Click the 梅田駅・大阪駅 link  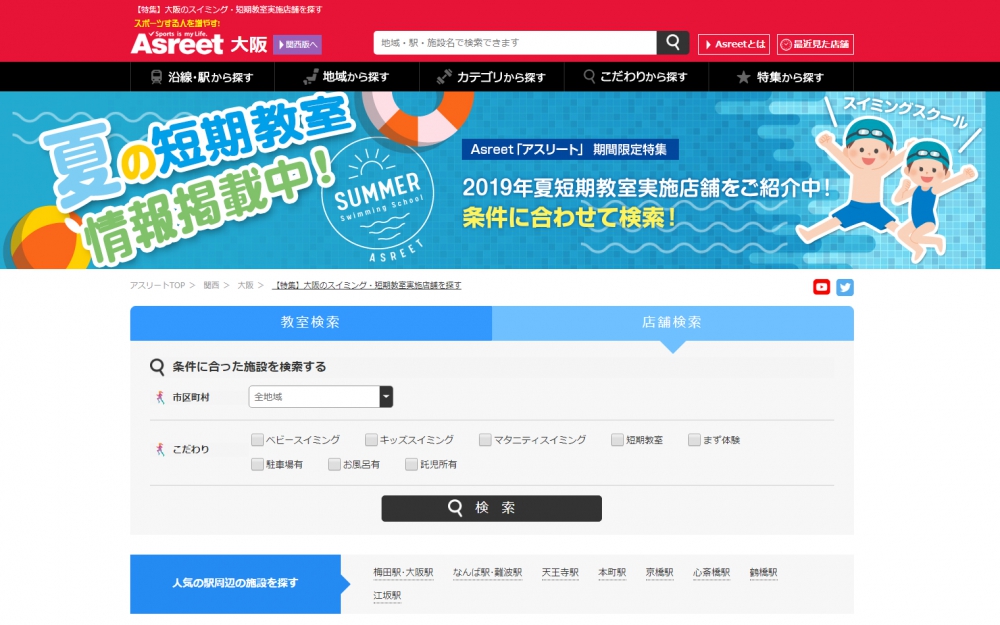403,573
